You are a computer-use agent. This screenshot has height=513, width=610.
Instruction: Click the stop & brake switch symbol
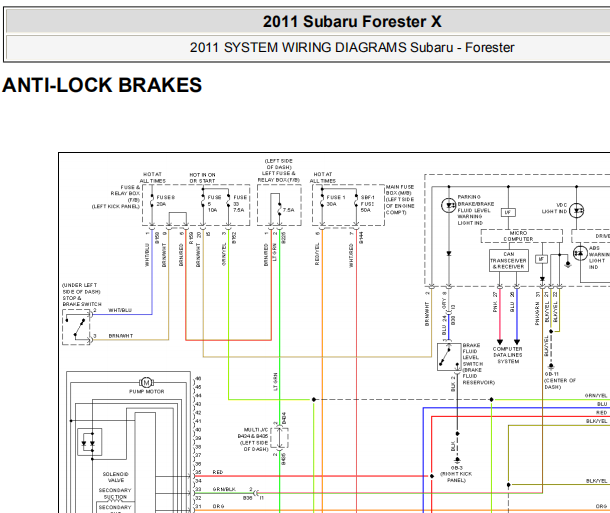[77, 327]
